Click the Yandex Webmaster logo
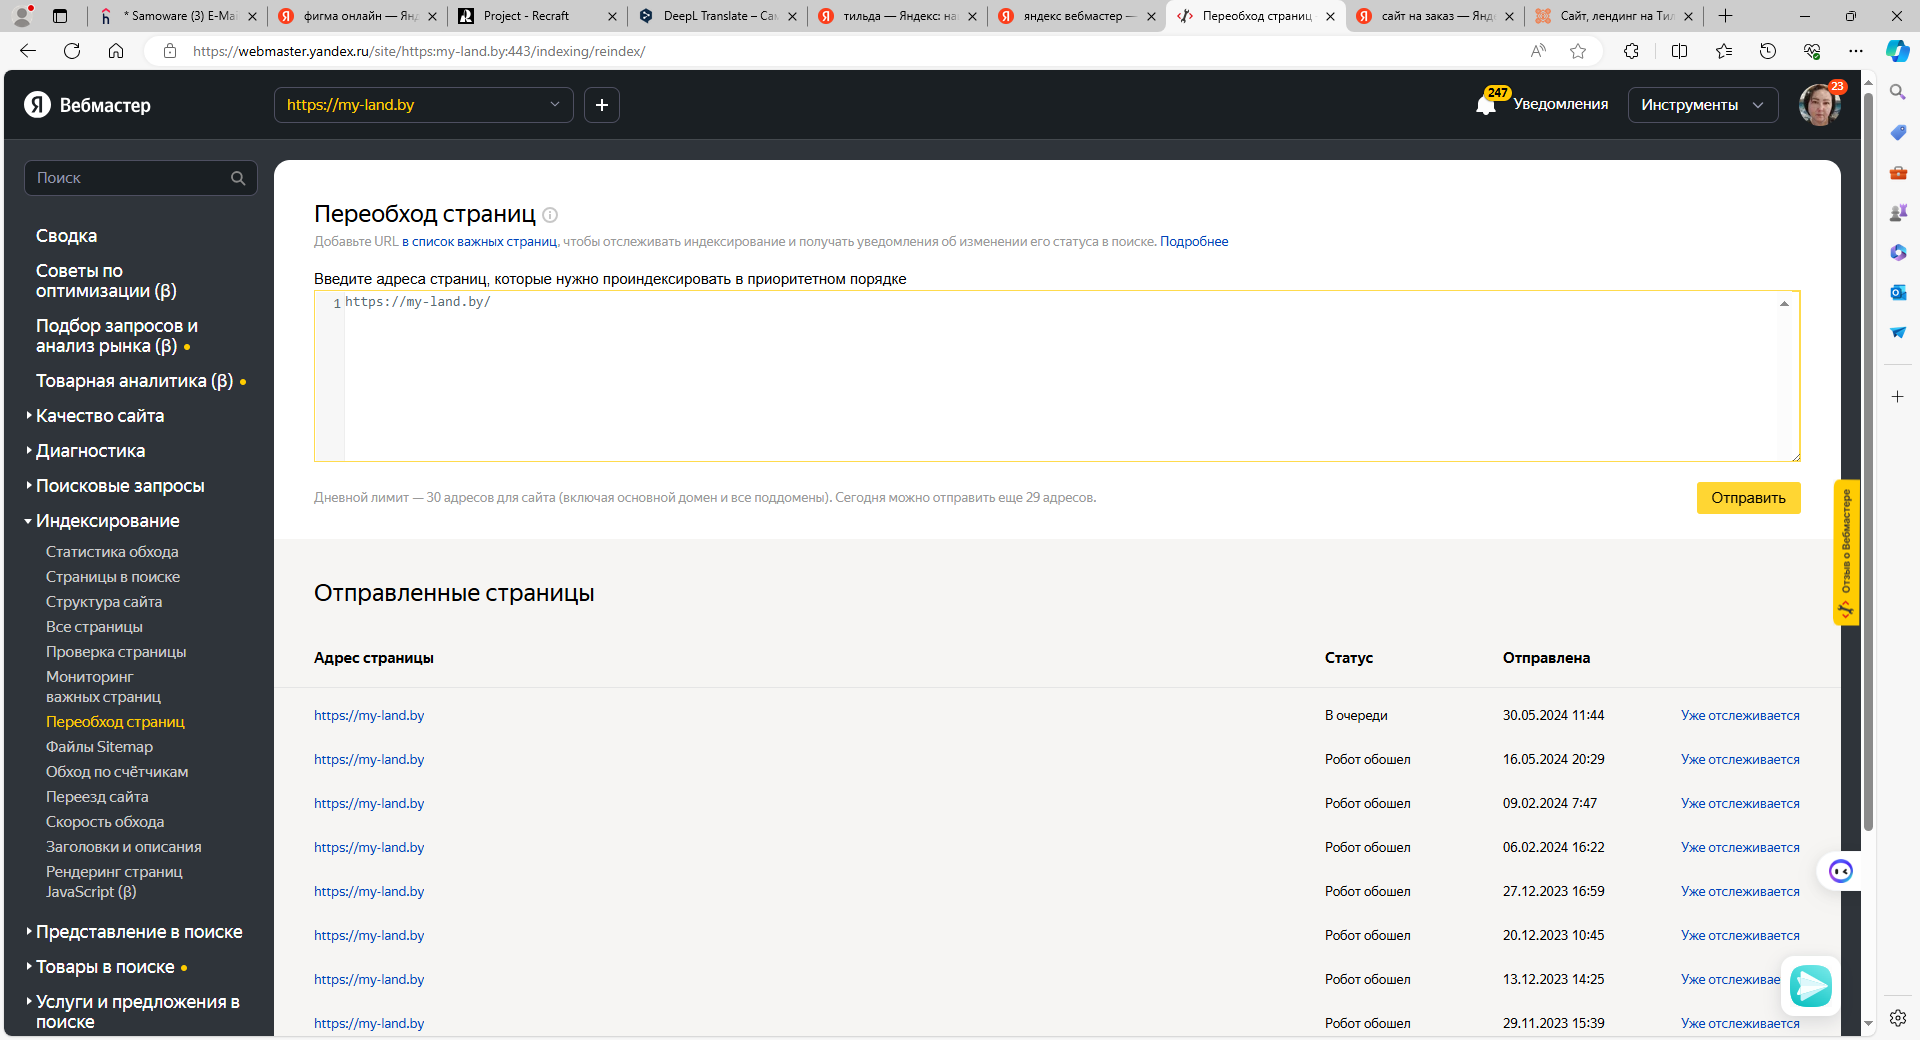This screenshot has width=1920, height=1040. pyautogui.click(x=87, y=105)
